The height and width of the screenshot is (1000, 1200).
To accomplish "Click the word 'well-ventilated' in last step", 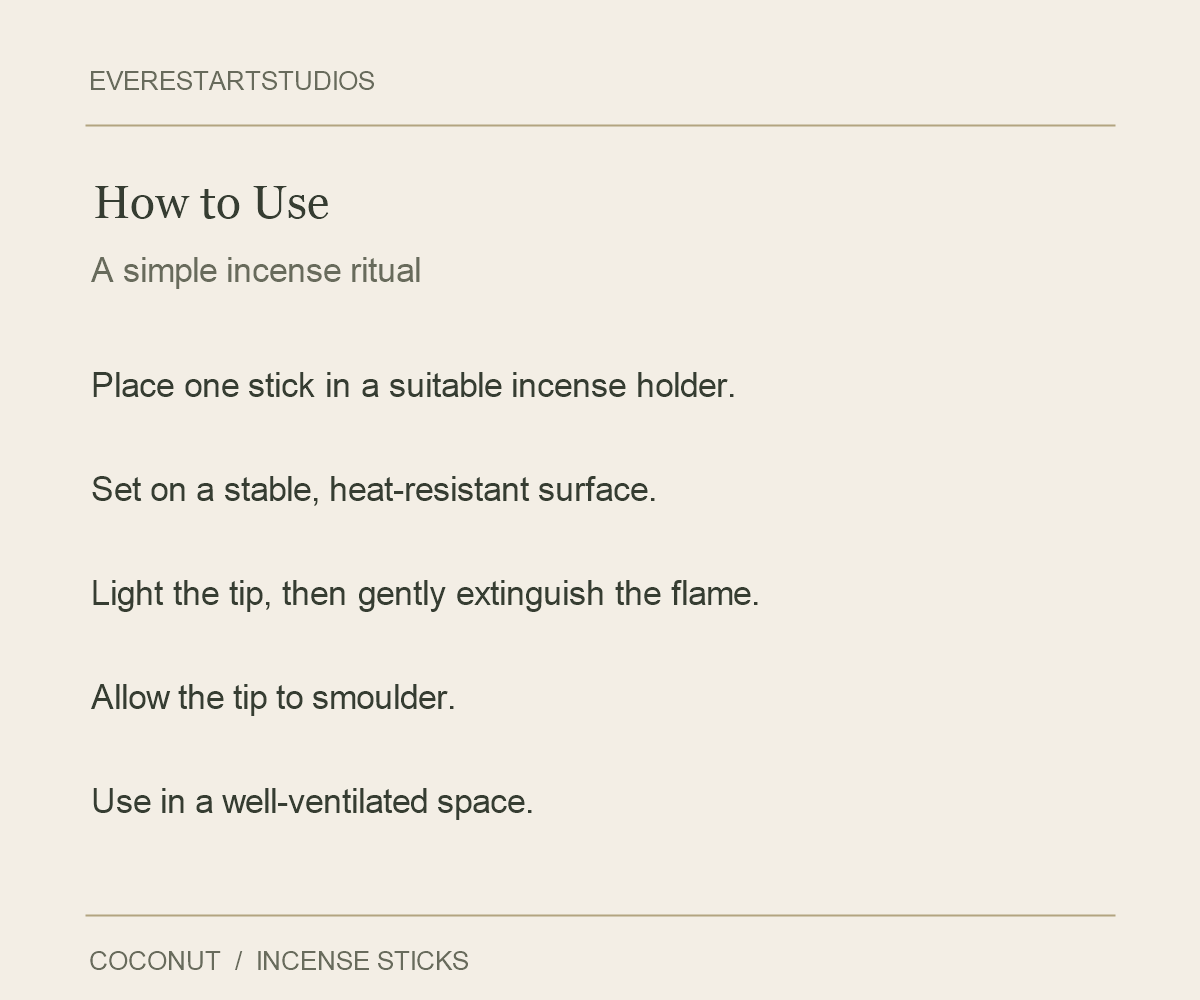I will 325,802.
